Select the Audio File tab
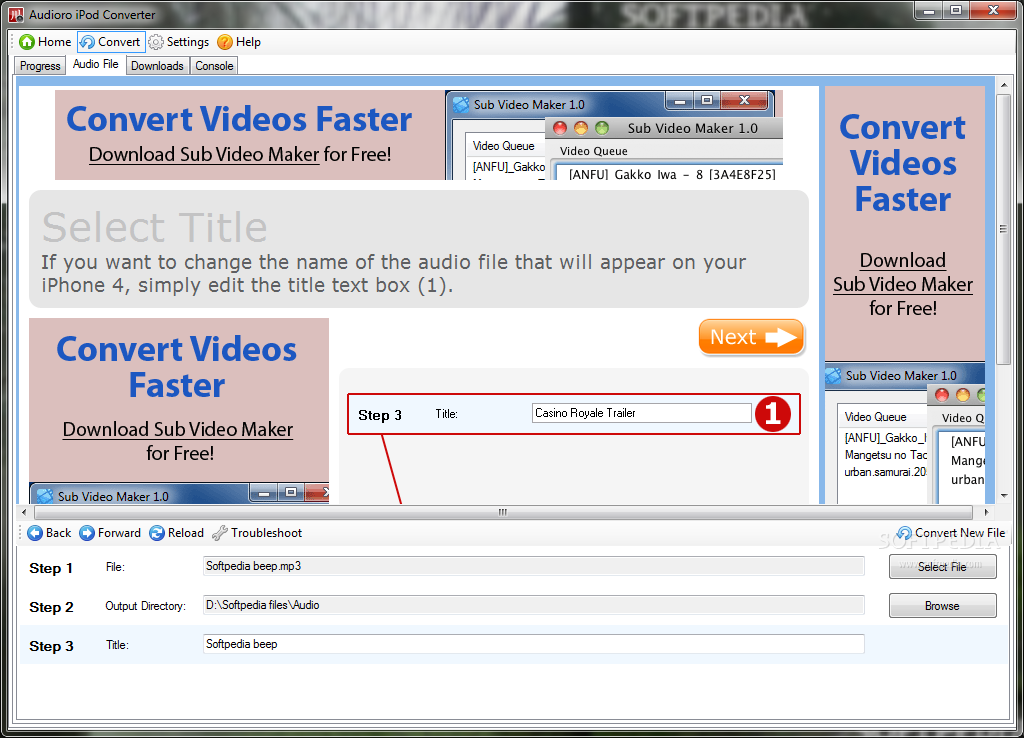This screenshot has width=1024, height=738. (x=95, y=64)
